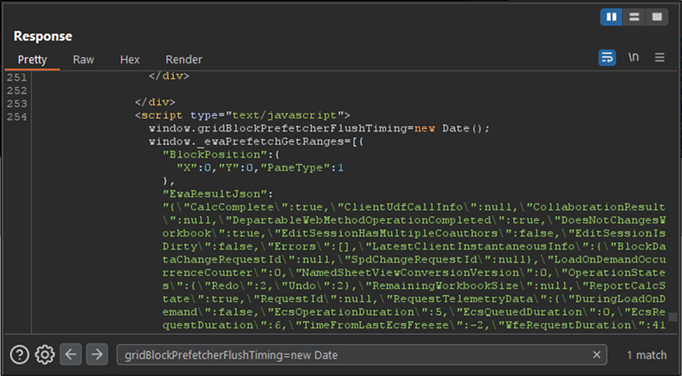
Task: Click window._ewaPrefetchGetRanges code line
Action: [257, 142]
